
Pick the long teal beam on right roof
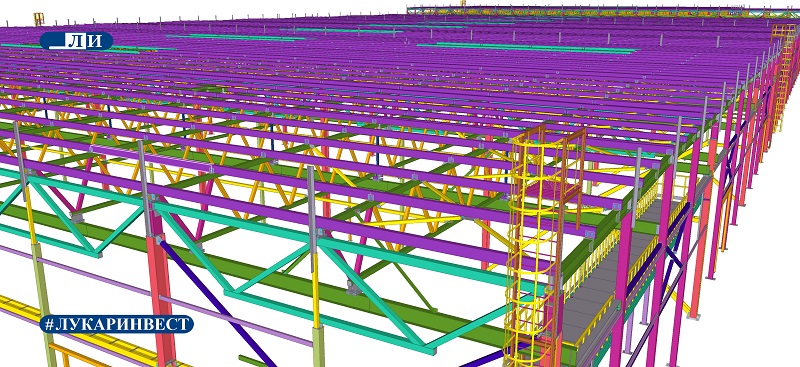click(x=527, y=48)
